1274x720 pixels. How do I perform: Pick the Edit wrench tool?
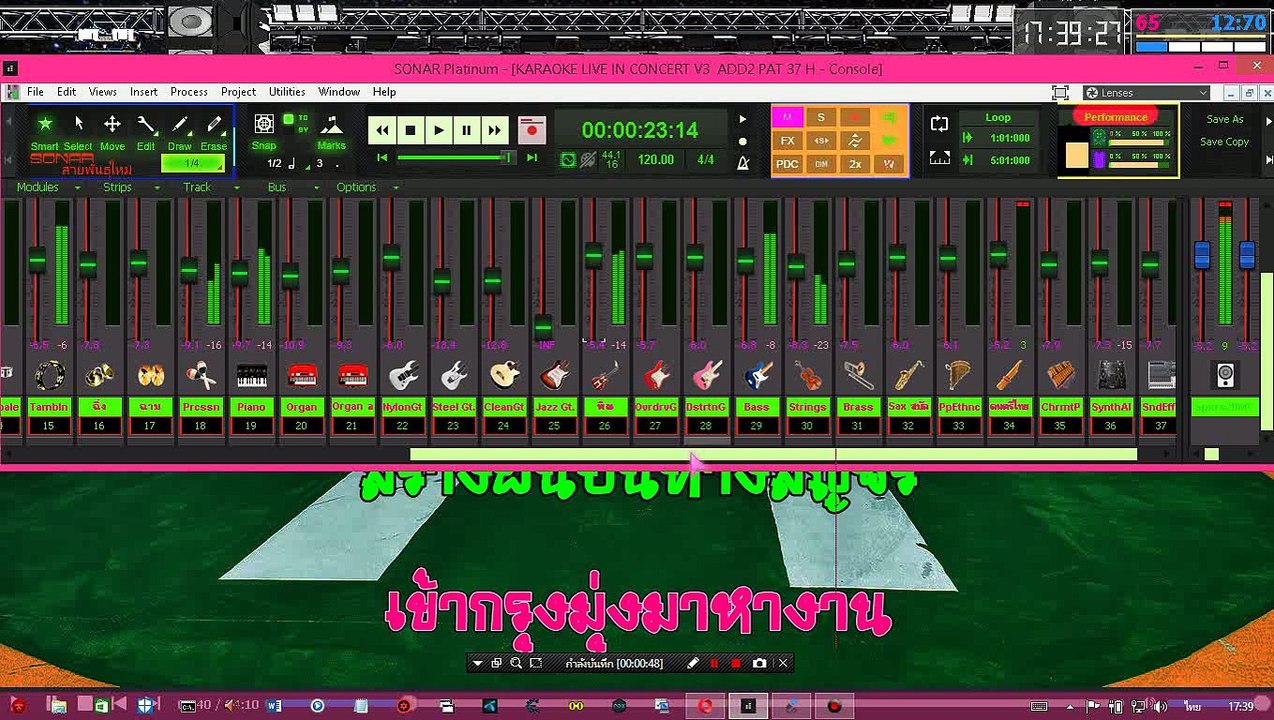coord(146,130)
